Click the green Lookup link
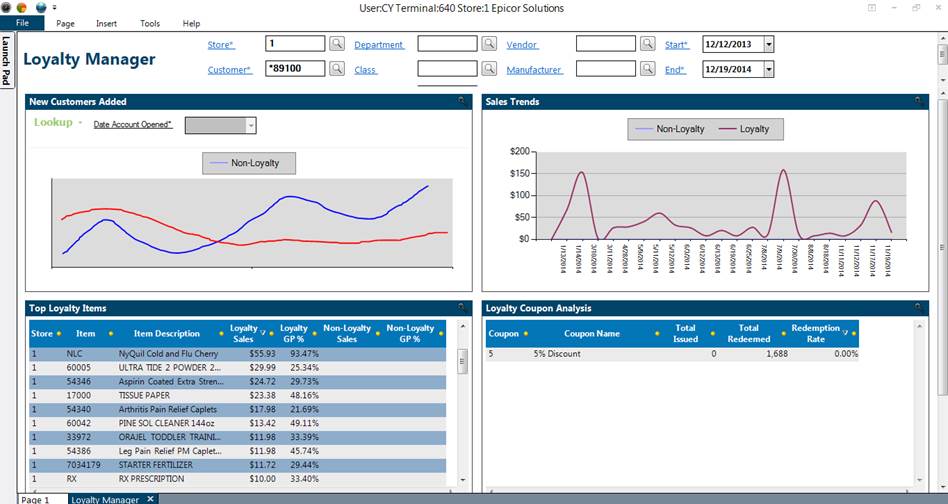Viewport: 948px width, 504px height. coord(54,122)
